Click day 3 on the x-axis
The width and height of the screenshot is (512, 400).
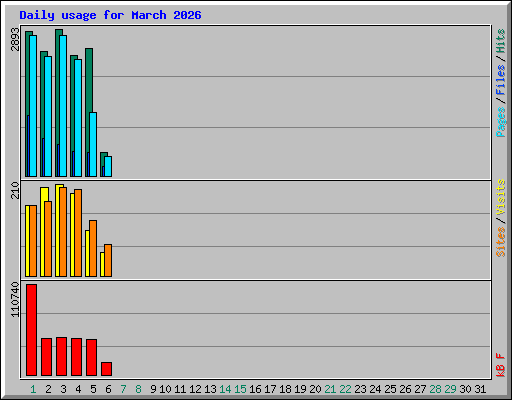[63, 389]
